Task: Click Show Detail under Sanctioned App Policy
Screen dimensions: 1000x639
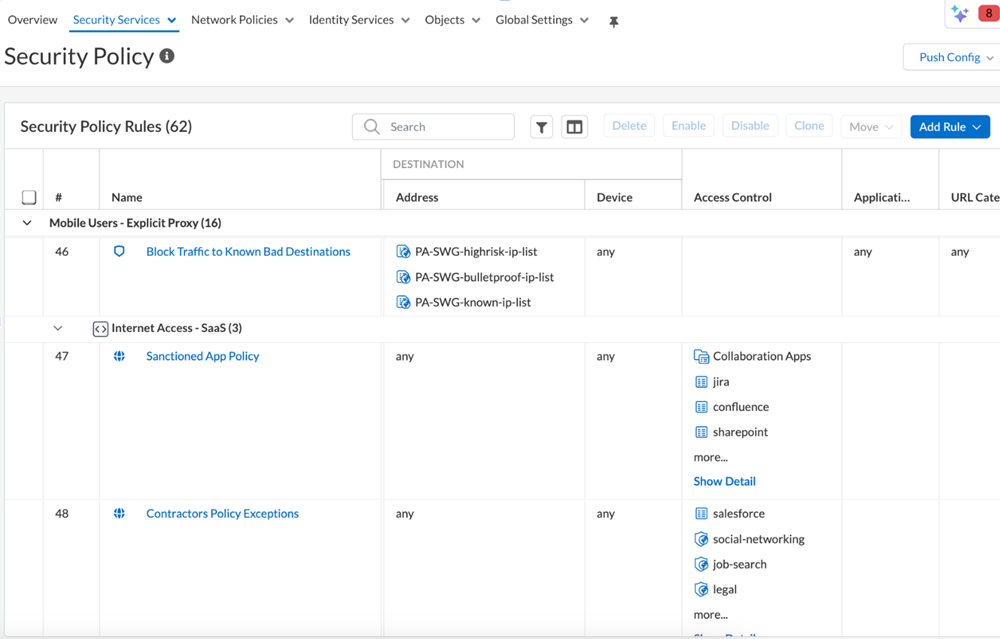Action: [x=724, y=481]
